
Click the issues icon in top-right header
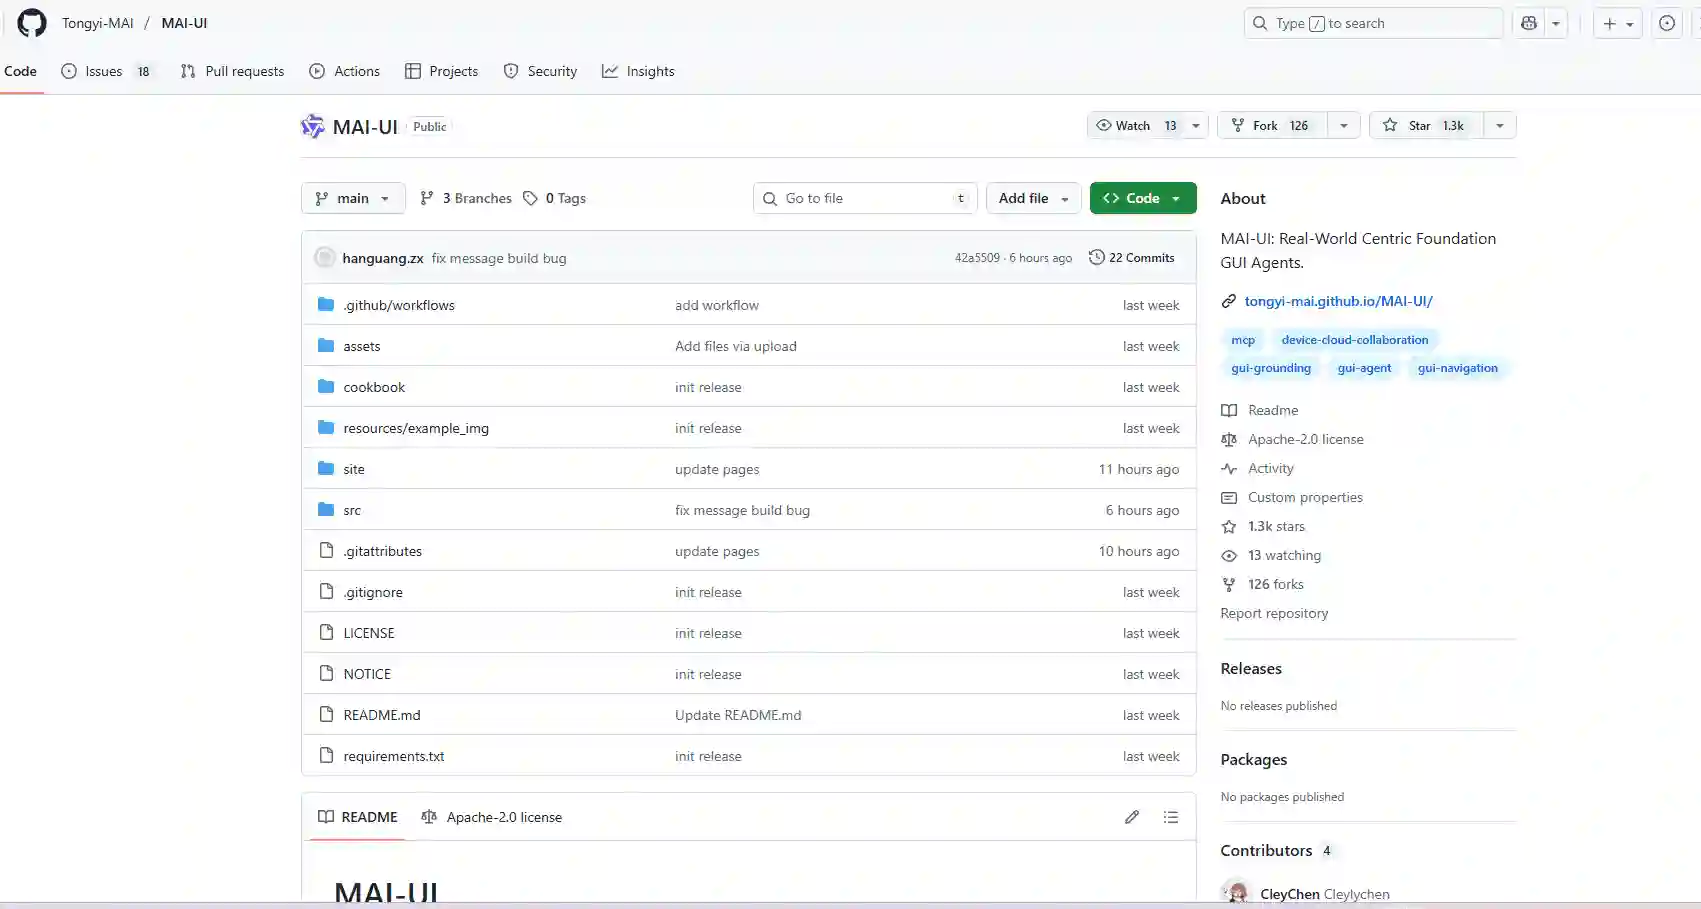coord(1666,23)
